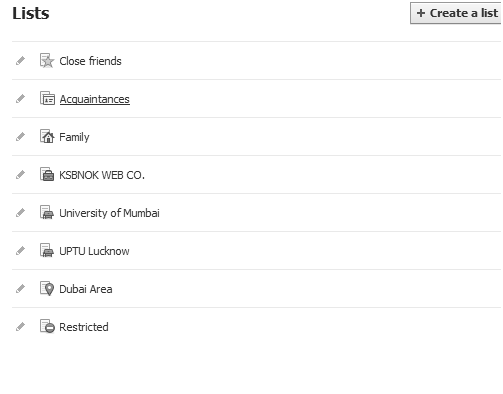Click the star list icon for Close friends

point(47,61)
